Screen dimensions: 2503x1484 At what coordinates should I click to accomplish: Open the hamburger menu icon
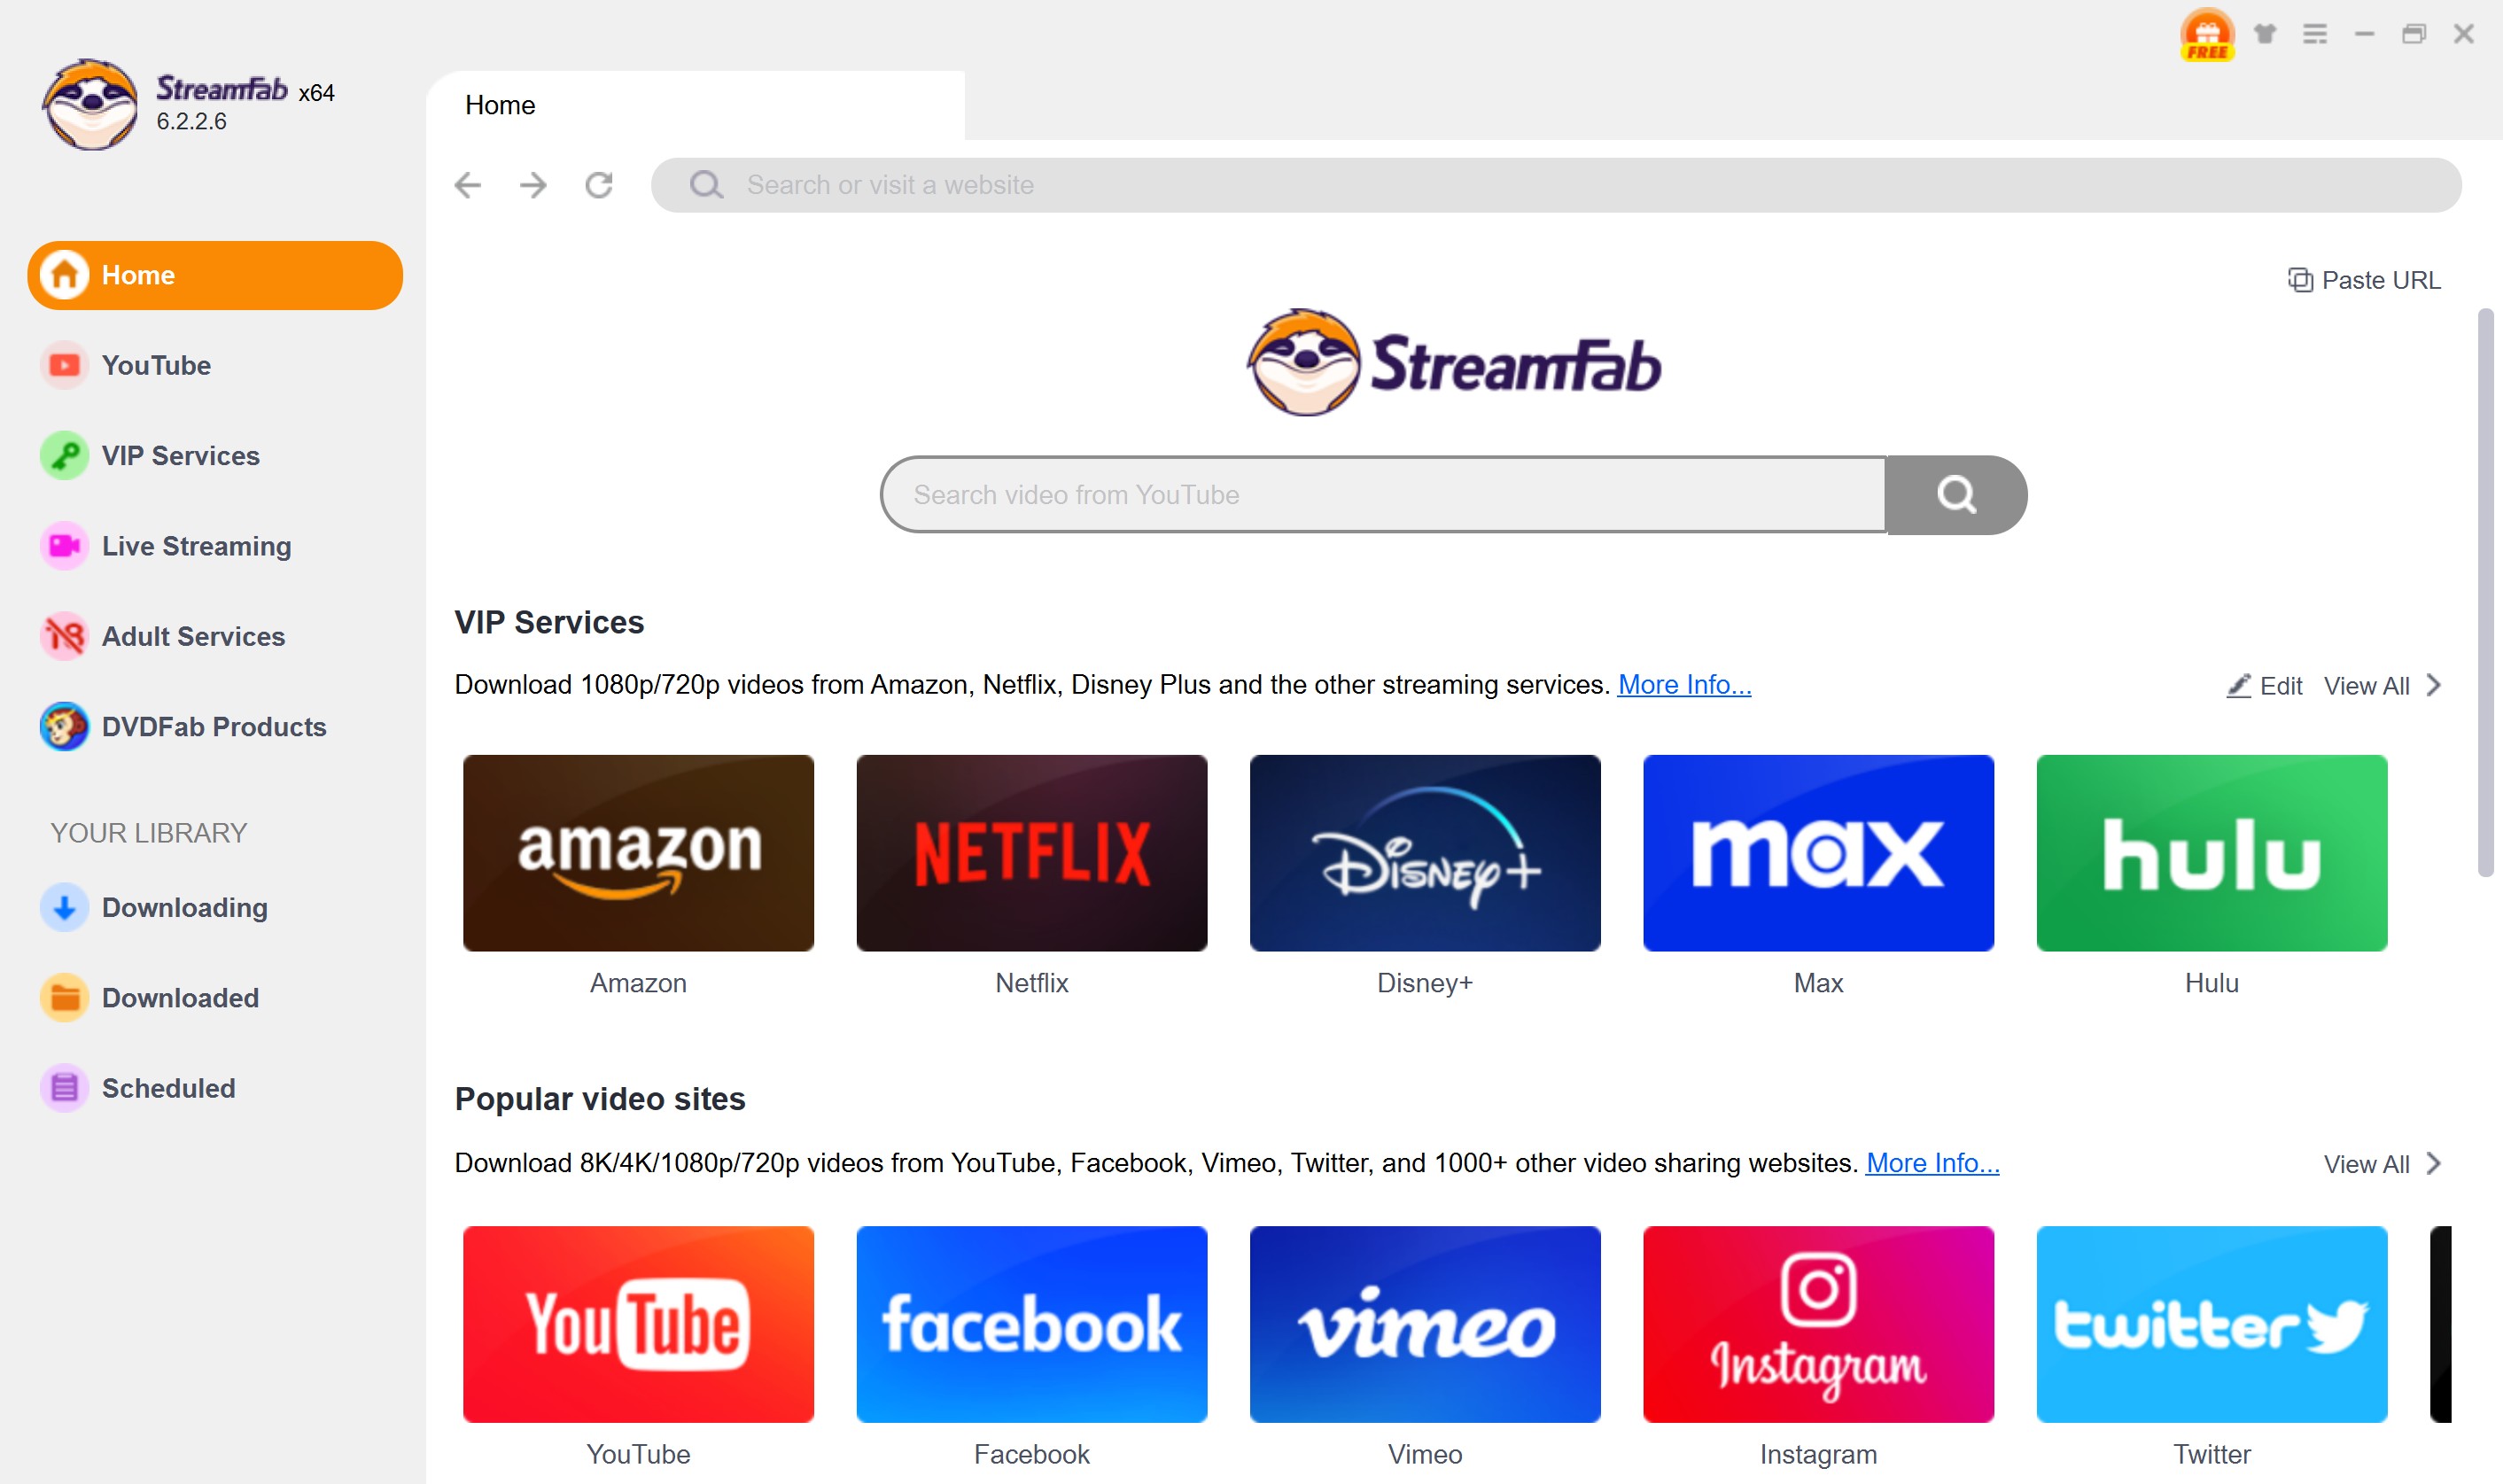point(2315,34)
